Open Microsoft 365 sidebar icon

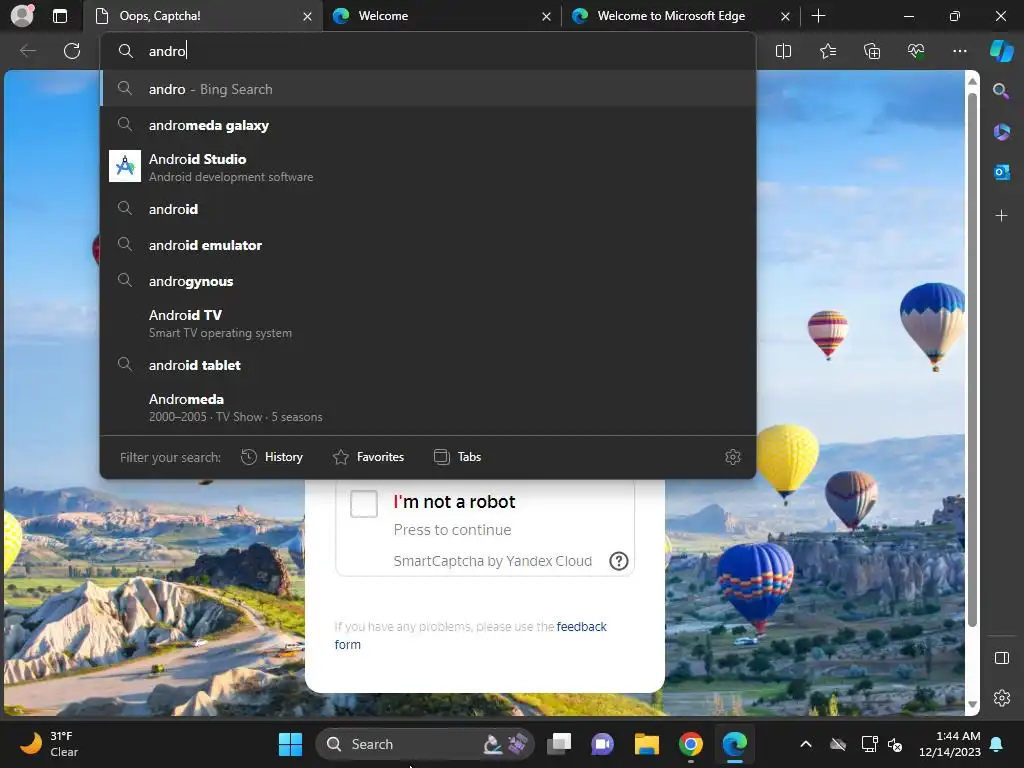click(x=1001, y=131)
